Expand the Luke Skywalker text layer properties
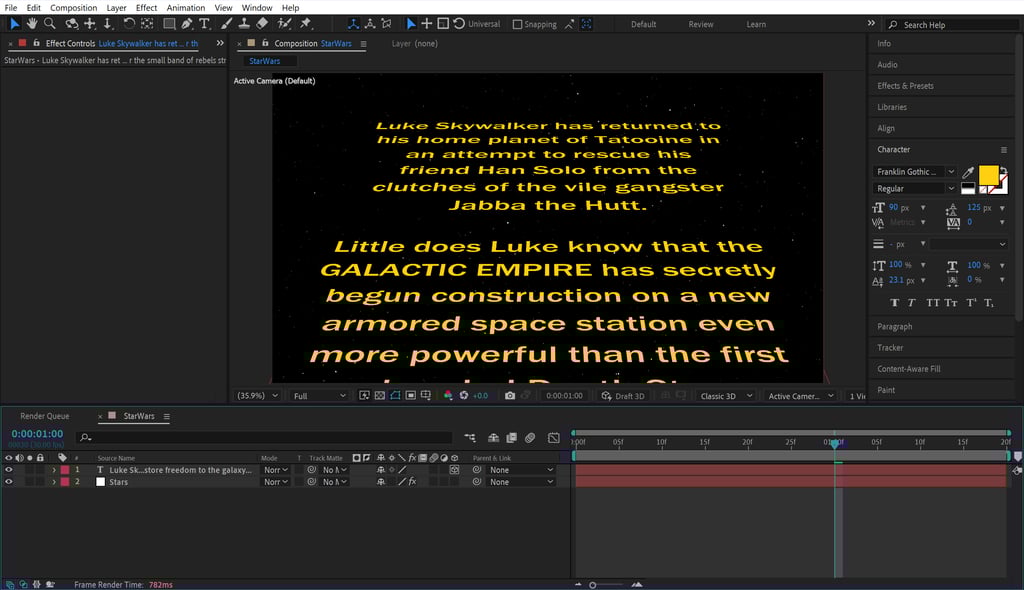Image resolution: width=1024 pixels, height=590 pixels. pyautogui.click(x=54, y=470)
